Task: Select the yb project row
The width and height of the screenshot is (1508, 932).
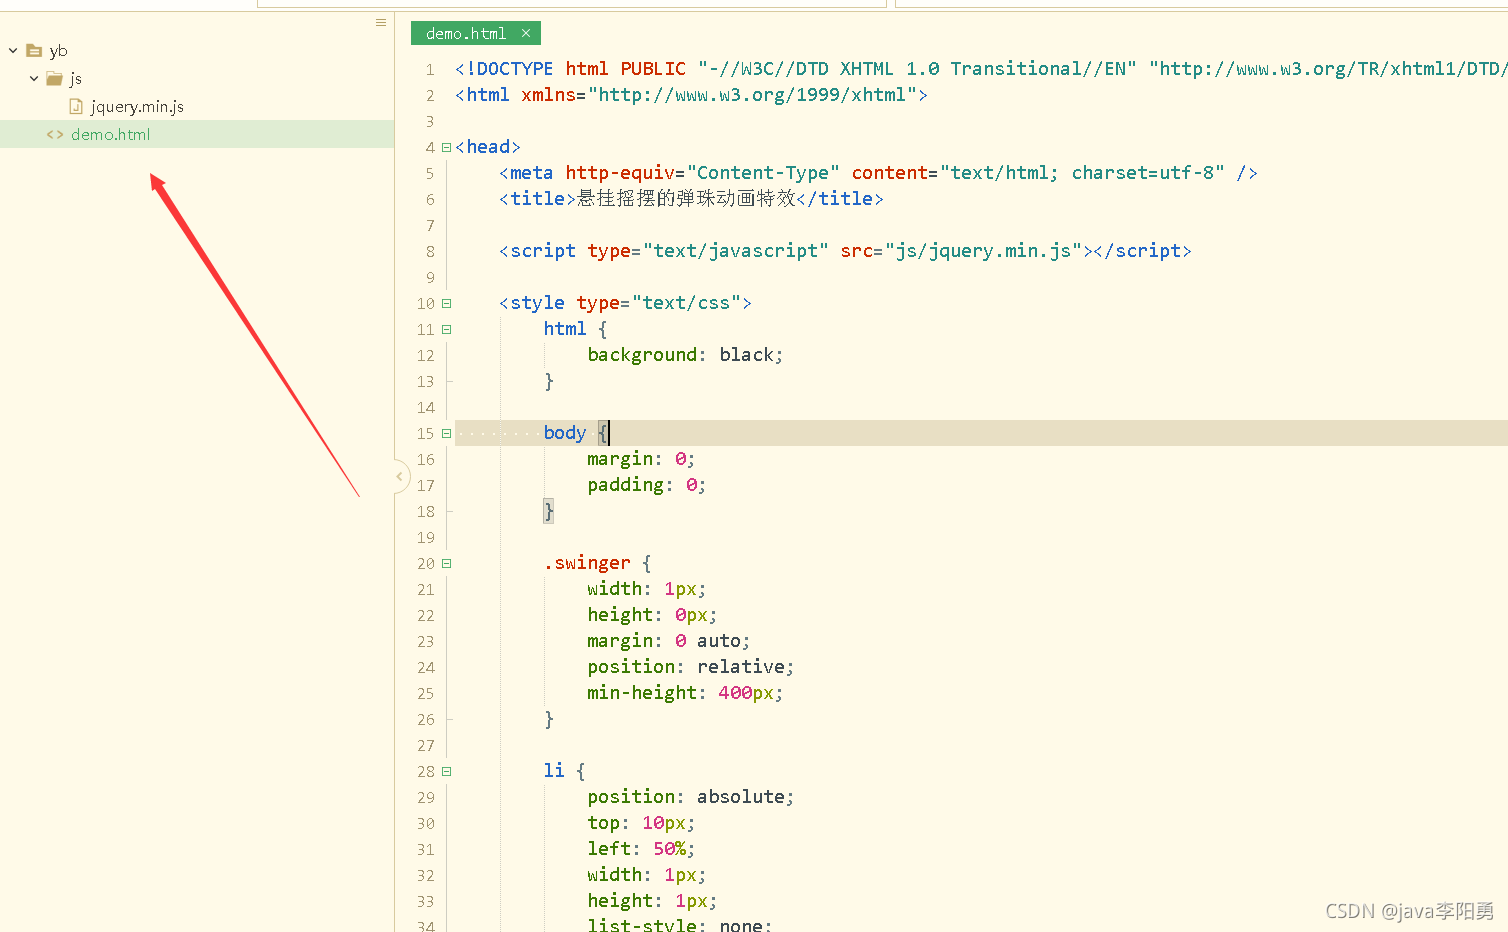Action: (x=197, y=50)
